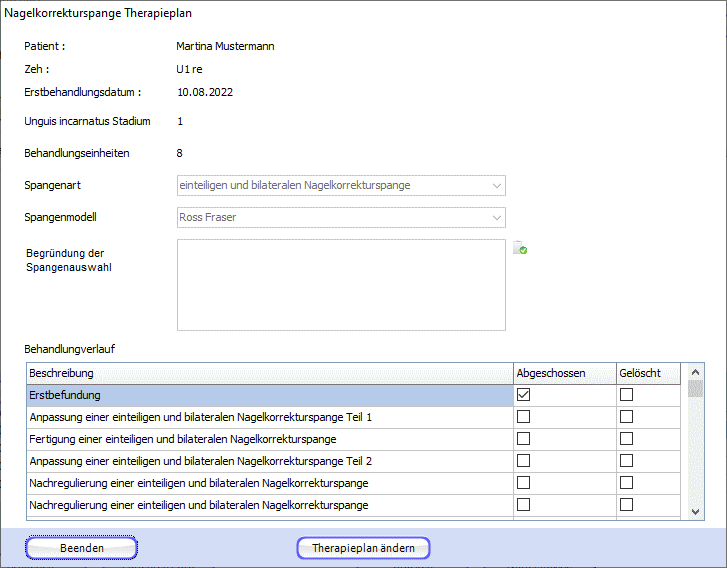The height and width of the screenshot is (568, 727).
Task: Mark Fertigung row as Abgeschossen
Action: tap(523, 439)
